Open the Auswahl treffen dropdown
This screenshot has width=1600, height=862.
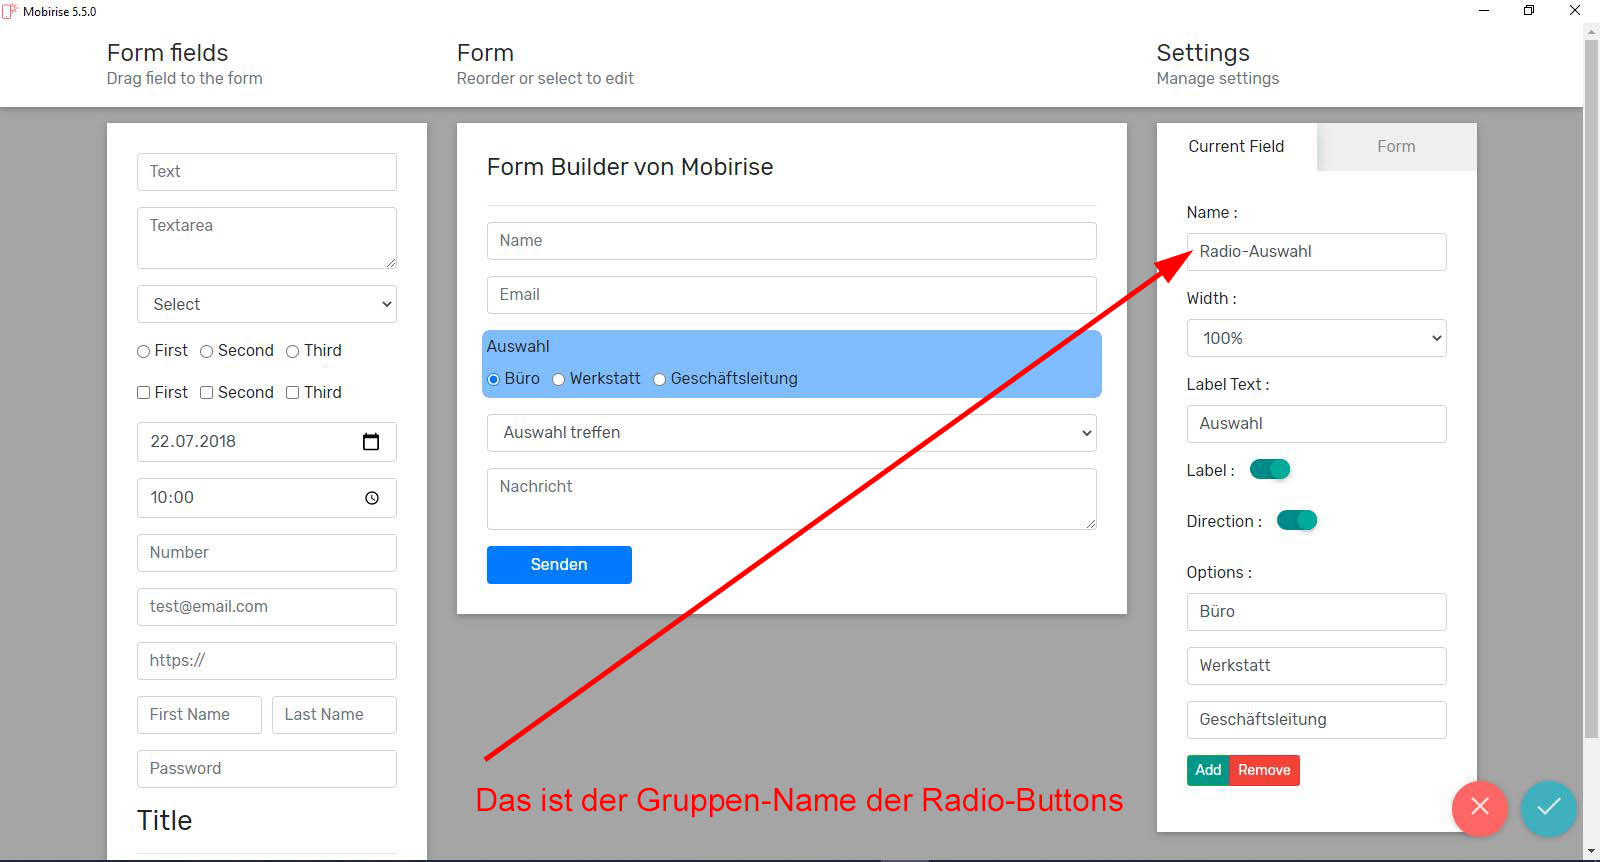[792, 433]
